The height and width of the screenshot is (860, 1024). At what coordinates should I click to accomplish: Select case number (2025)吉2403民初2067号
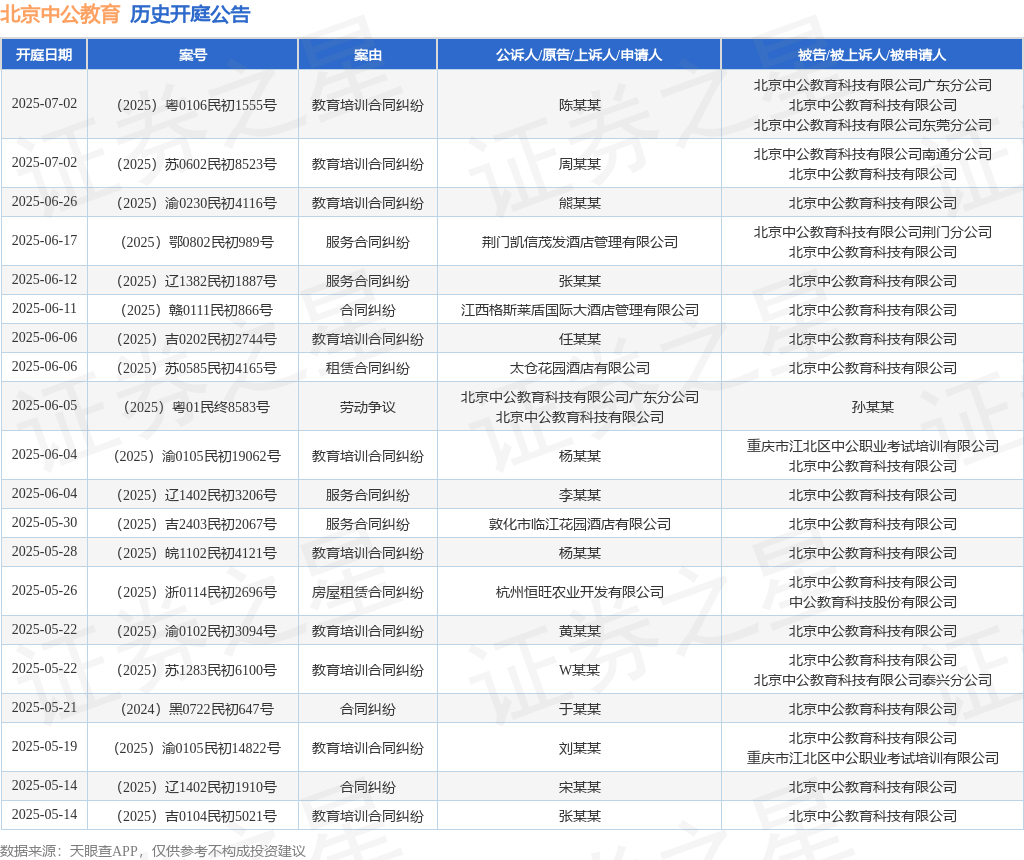pyautogui.click(x=197, y=524)
